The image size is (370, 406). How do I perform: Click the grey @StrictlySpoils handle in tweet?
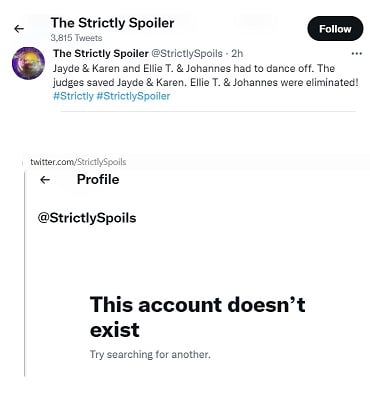click(x=187, y=53)
